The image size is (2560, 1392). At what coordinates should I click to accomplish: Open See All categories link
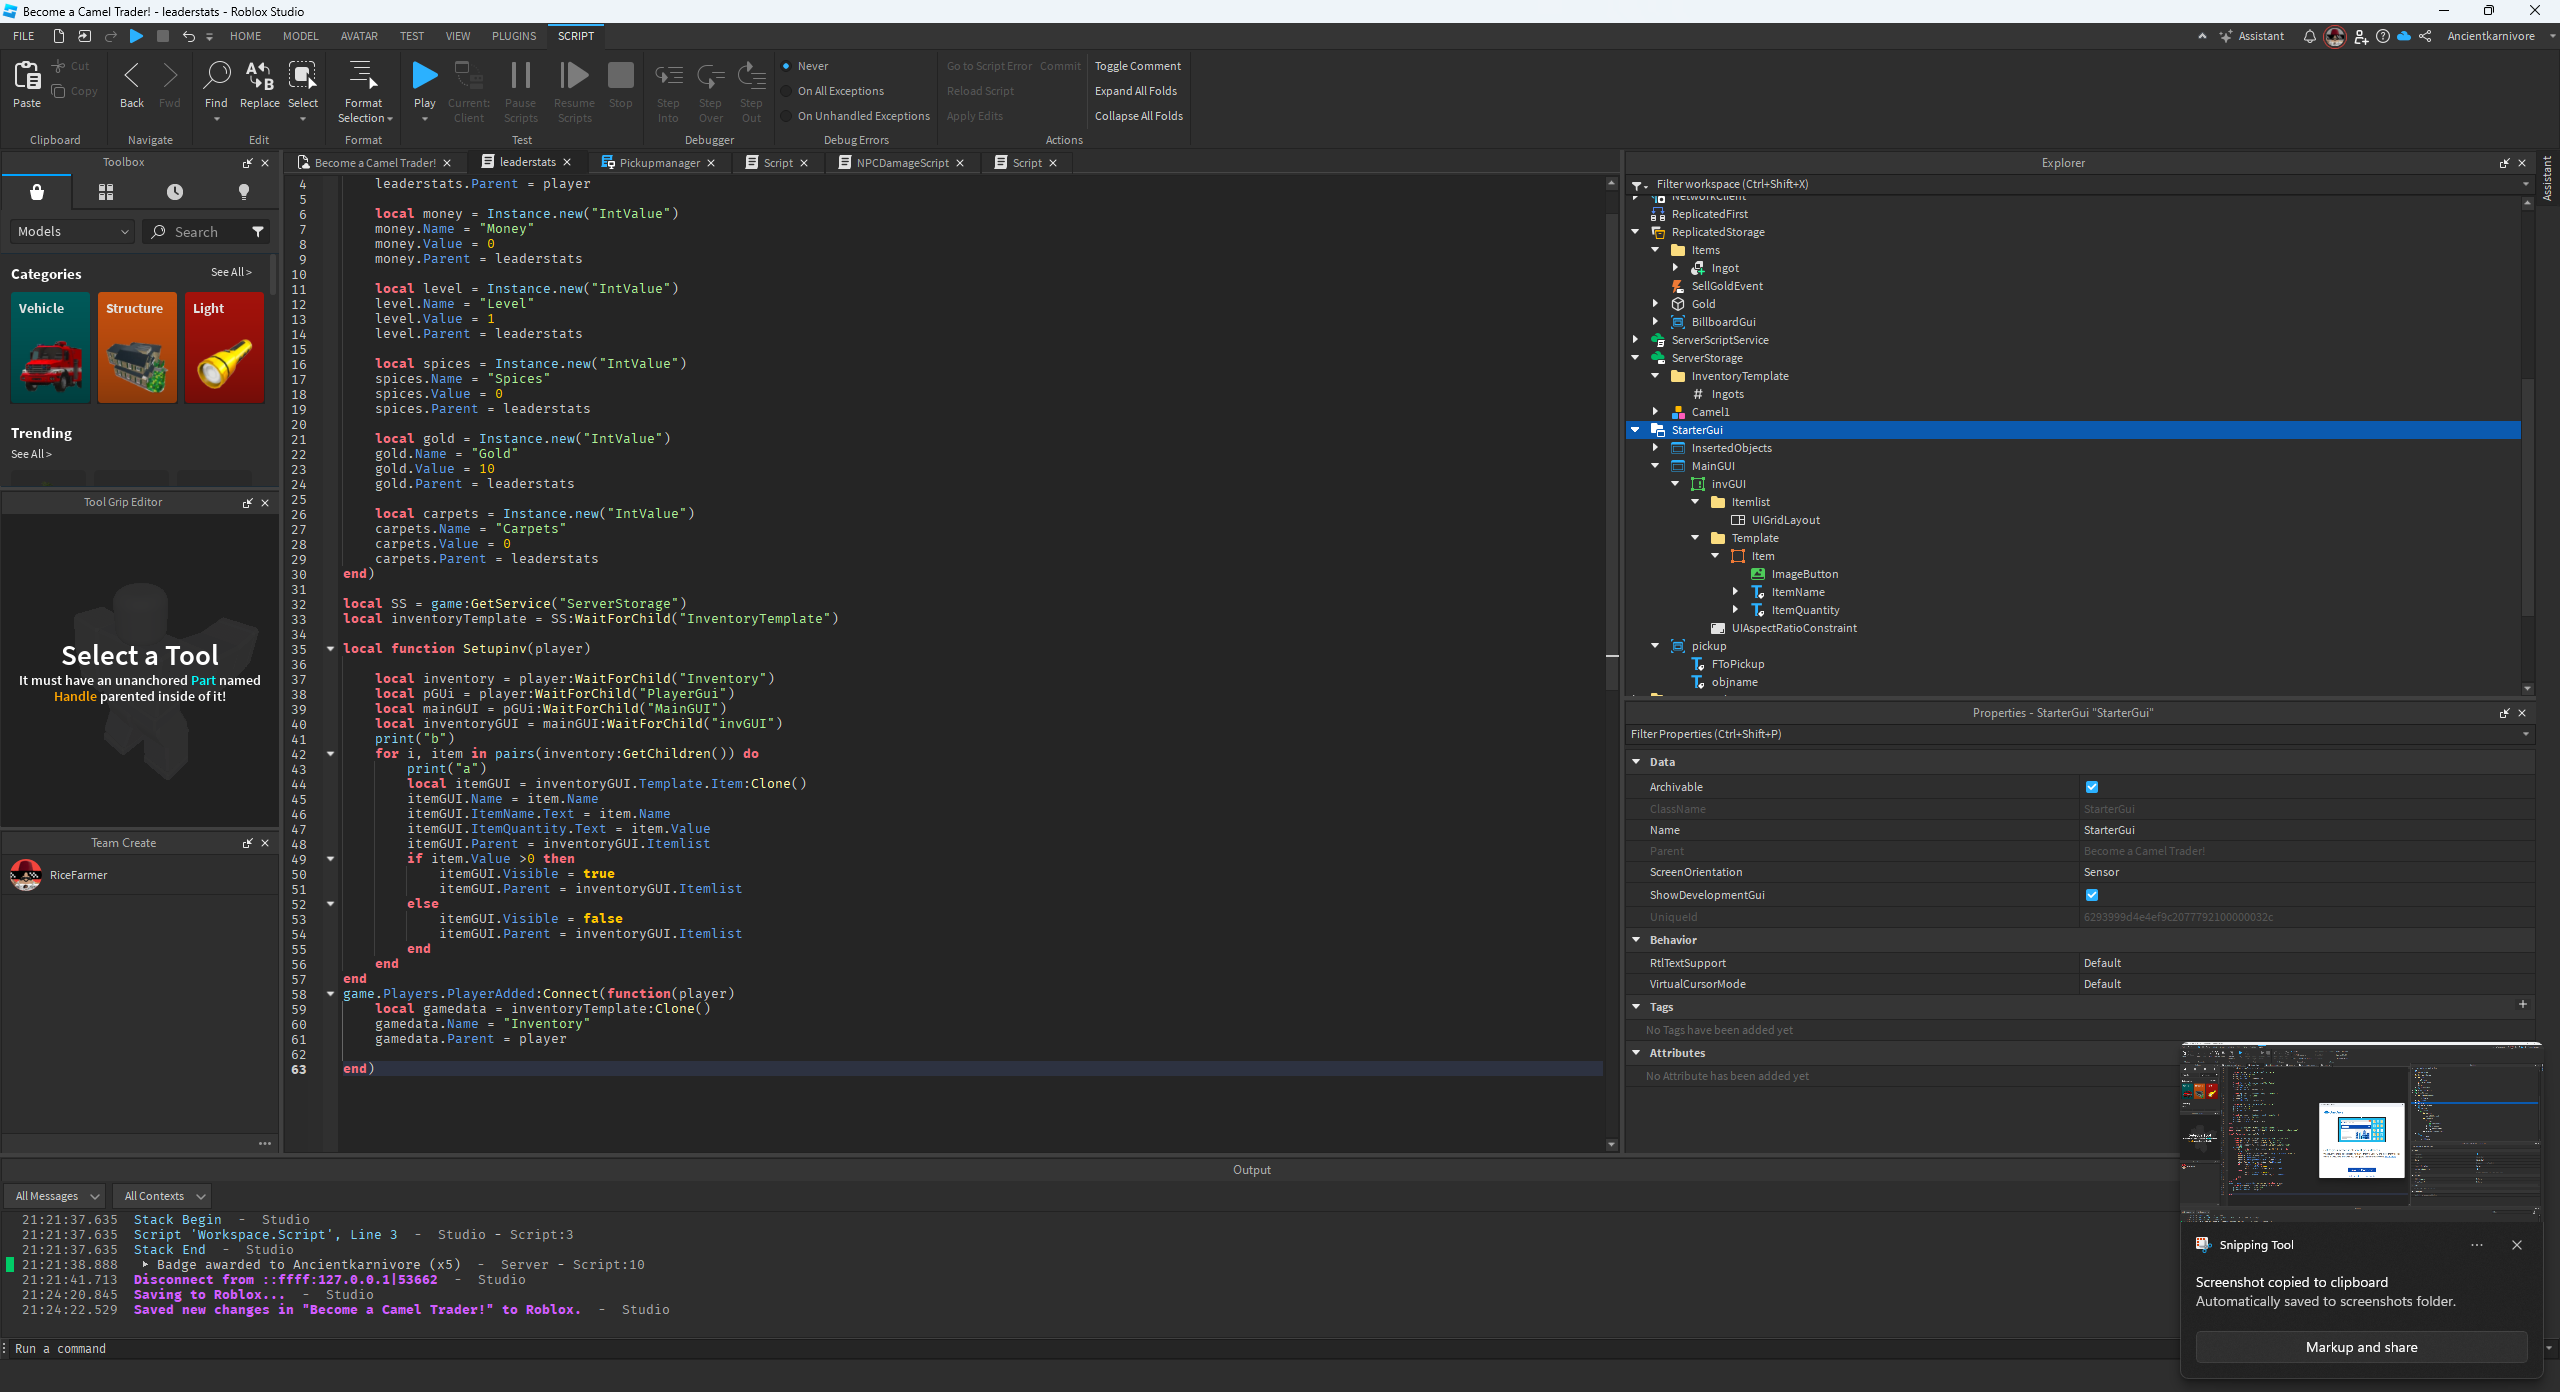point(230,272)
